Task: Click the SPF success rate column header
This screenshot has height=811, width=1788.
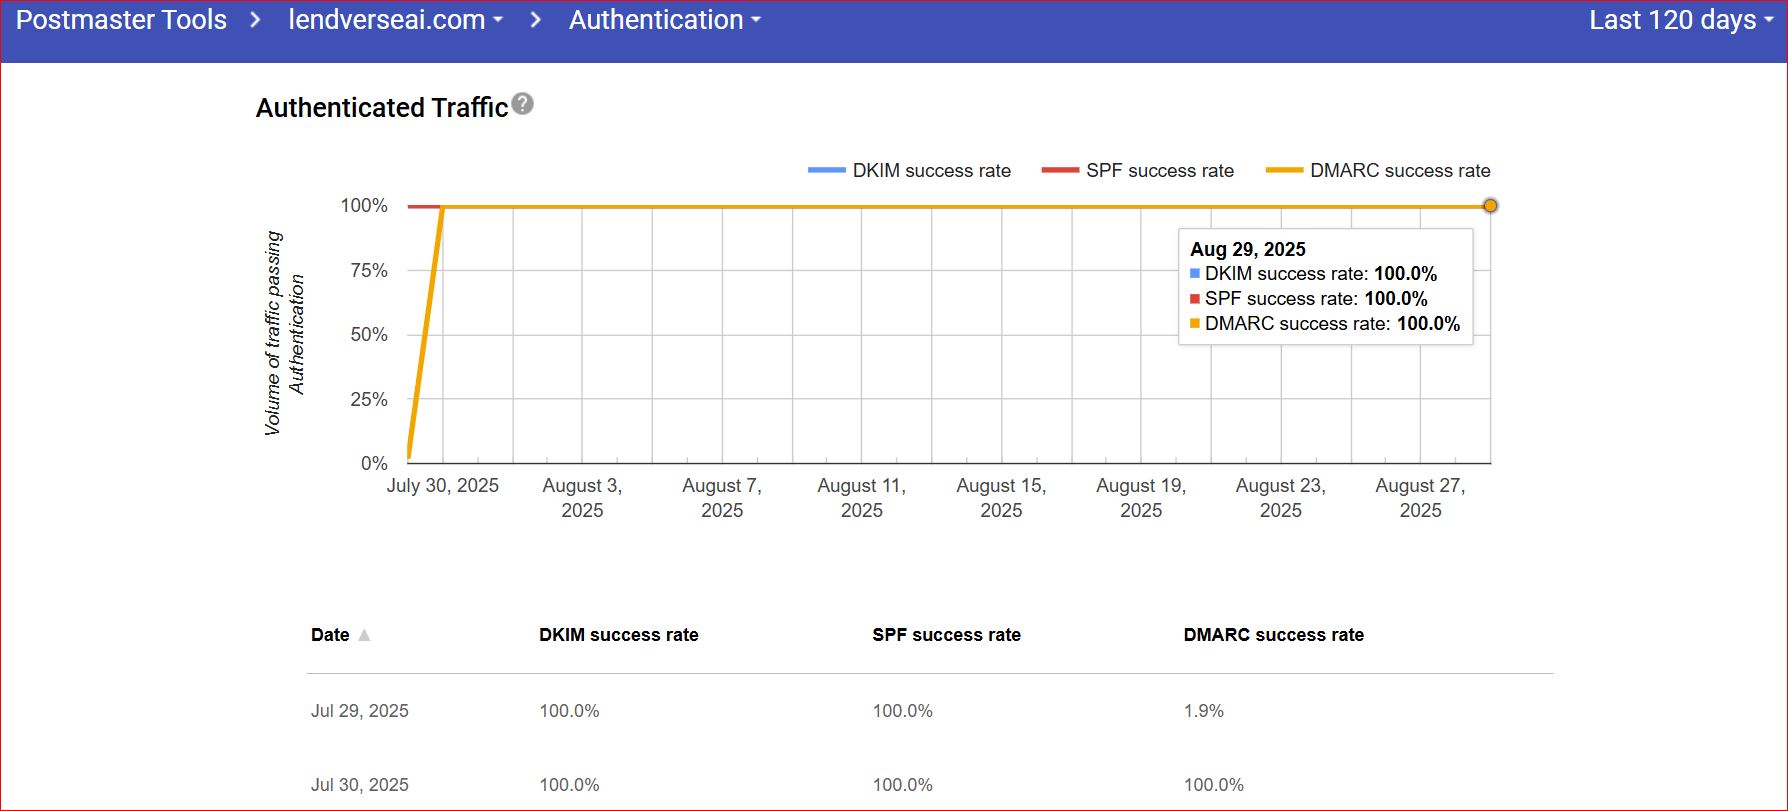Action: pyautogui.click(x=946, y=635)
